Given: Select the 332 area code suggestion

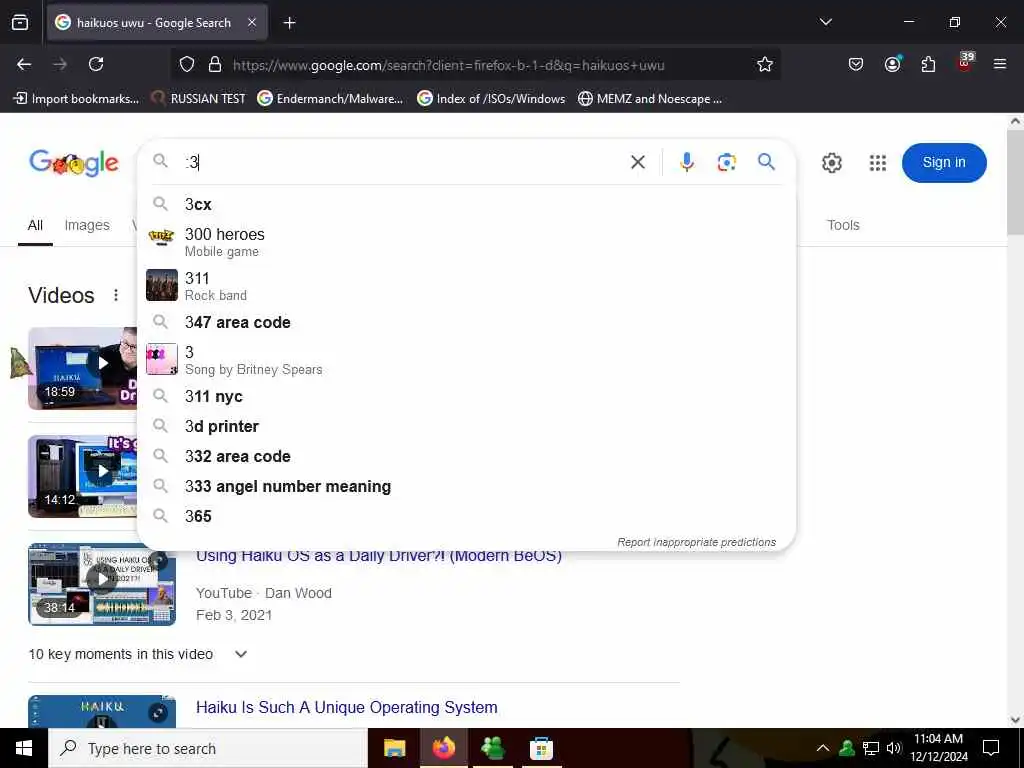Looking at the screenshot, I should pyautogui.click(x=466, y=456).
